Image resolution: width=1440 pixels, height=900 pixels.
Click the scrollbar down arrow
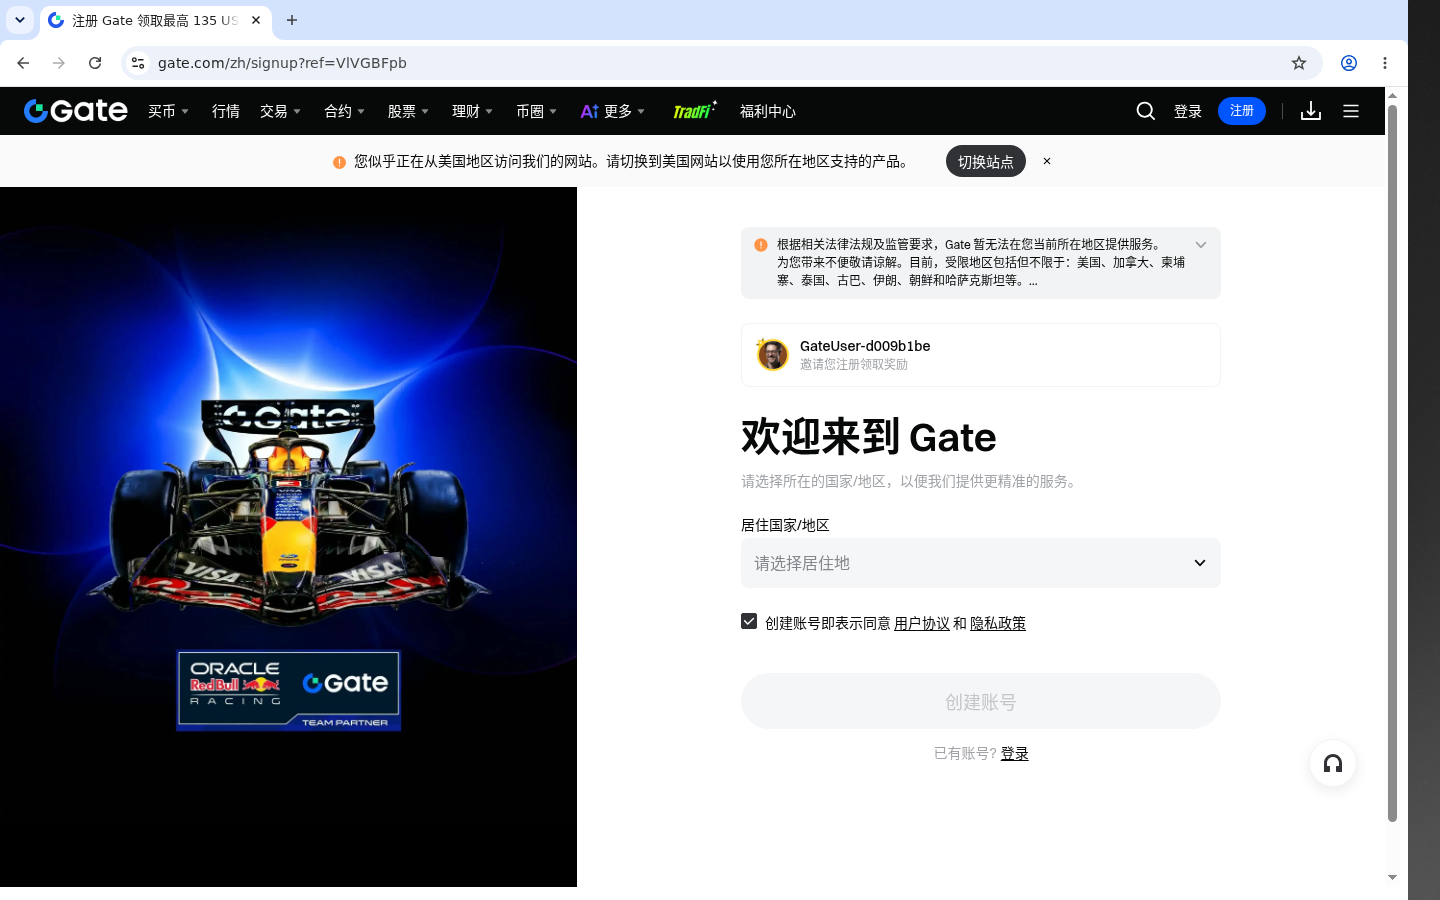click(1392, 878)
